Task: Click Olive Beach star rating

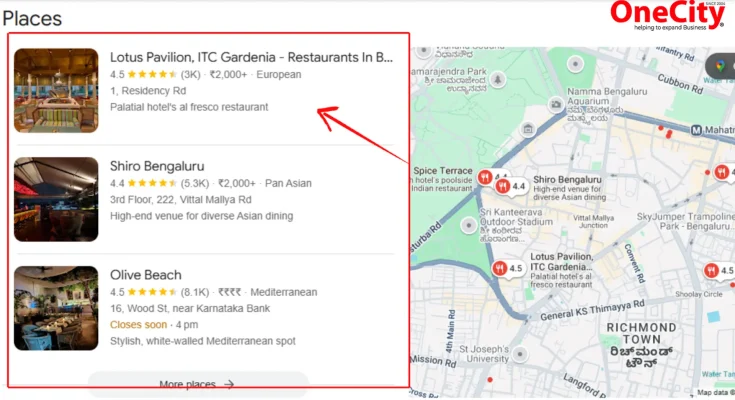Action: tap(152, 292)
